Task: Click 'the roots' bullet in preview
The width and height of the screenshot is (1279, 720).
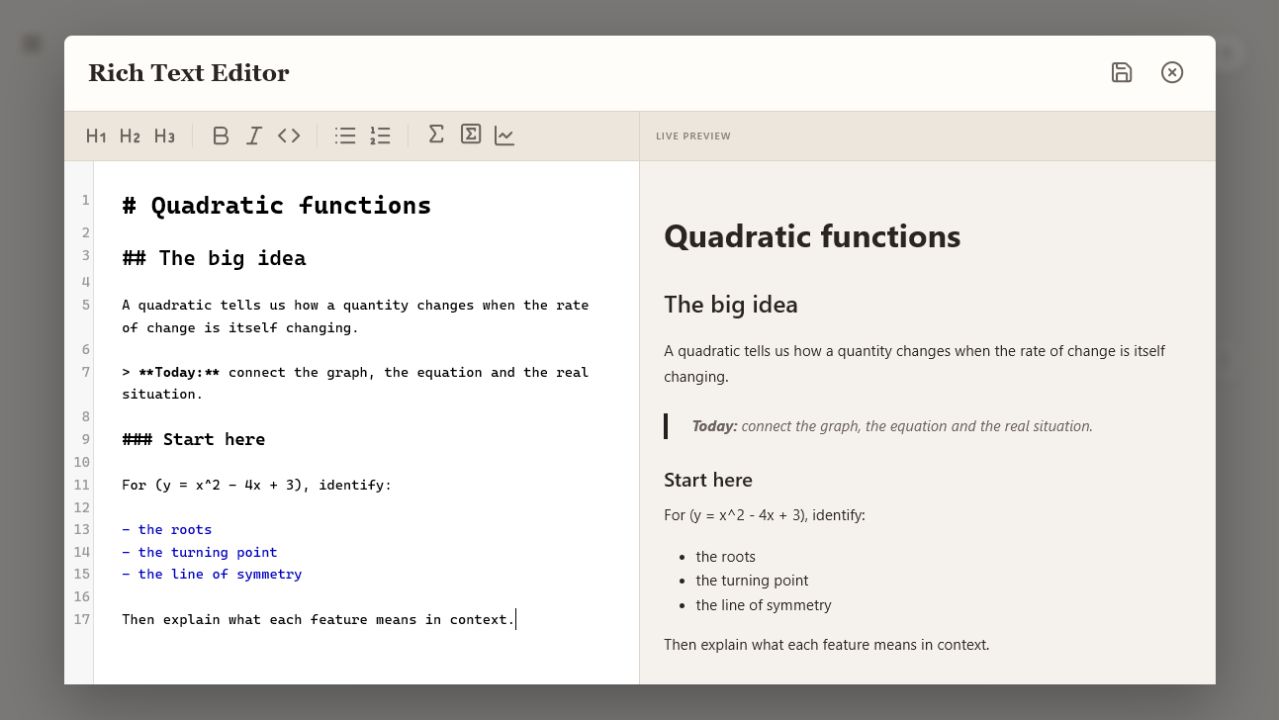Action: (x=726, y=557)
